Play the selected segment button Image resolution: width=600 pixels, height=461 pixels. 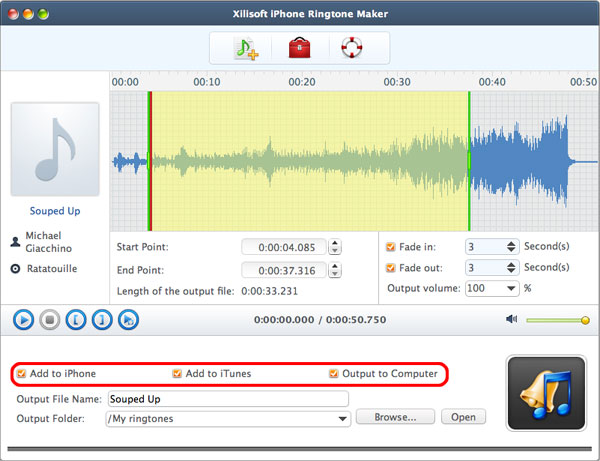click(x=128, y=319)
